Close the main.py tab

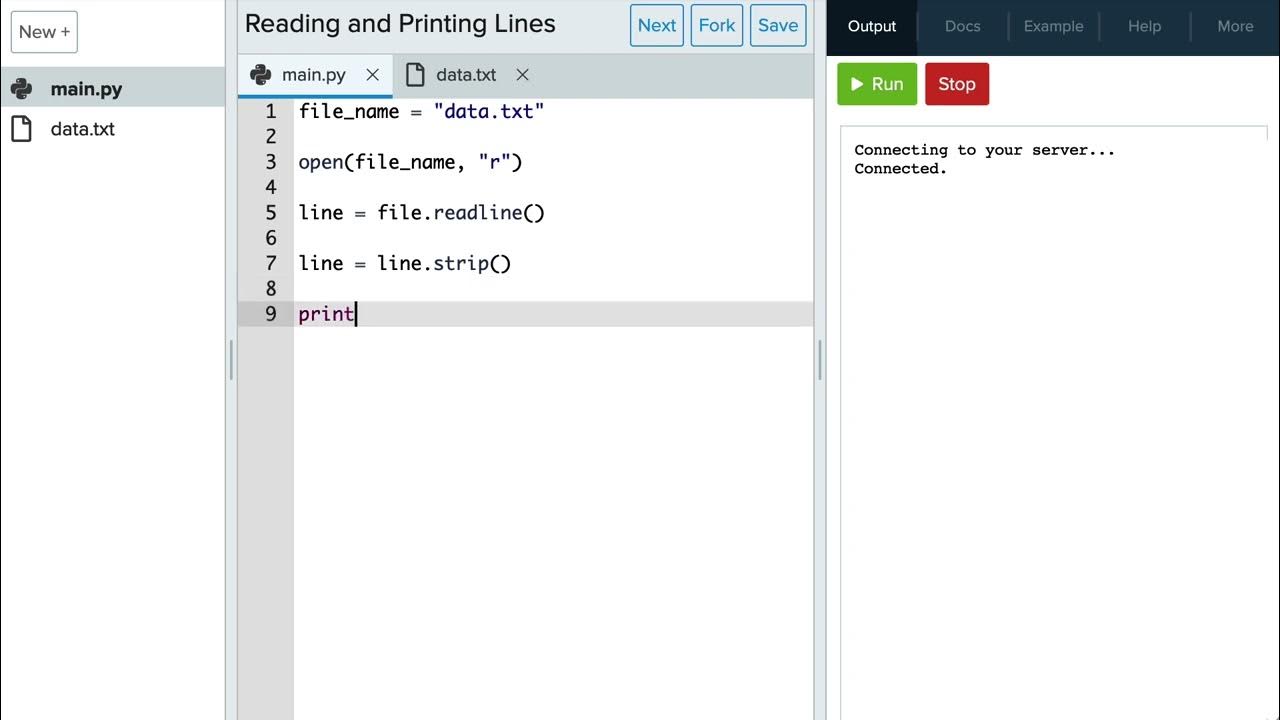click(x=372, y=75)
